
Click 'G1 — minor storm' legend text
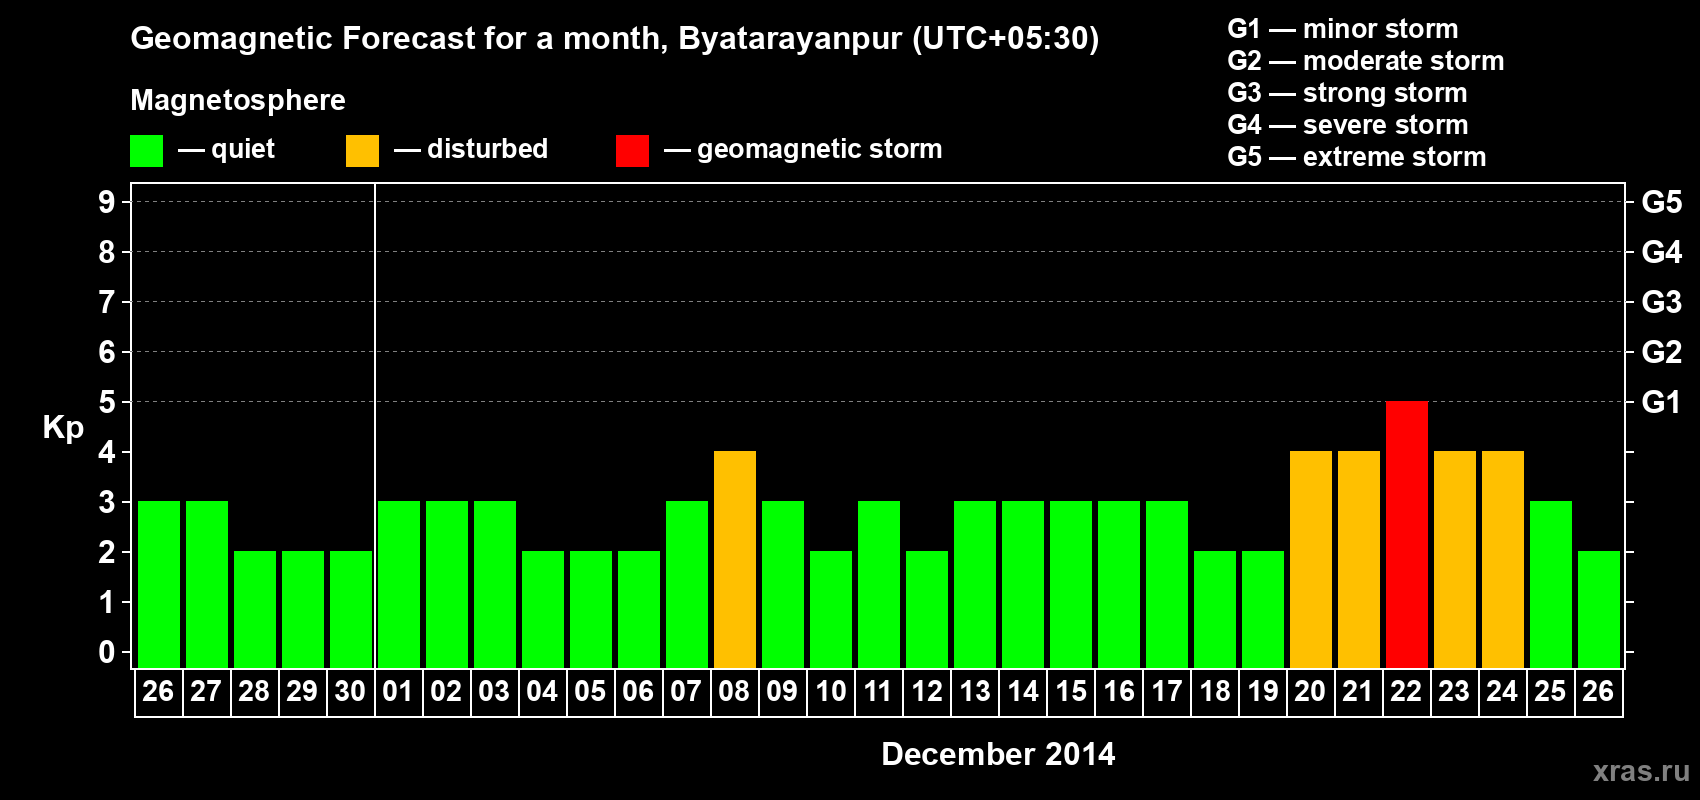point(1342,29)
